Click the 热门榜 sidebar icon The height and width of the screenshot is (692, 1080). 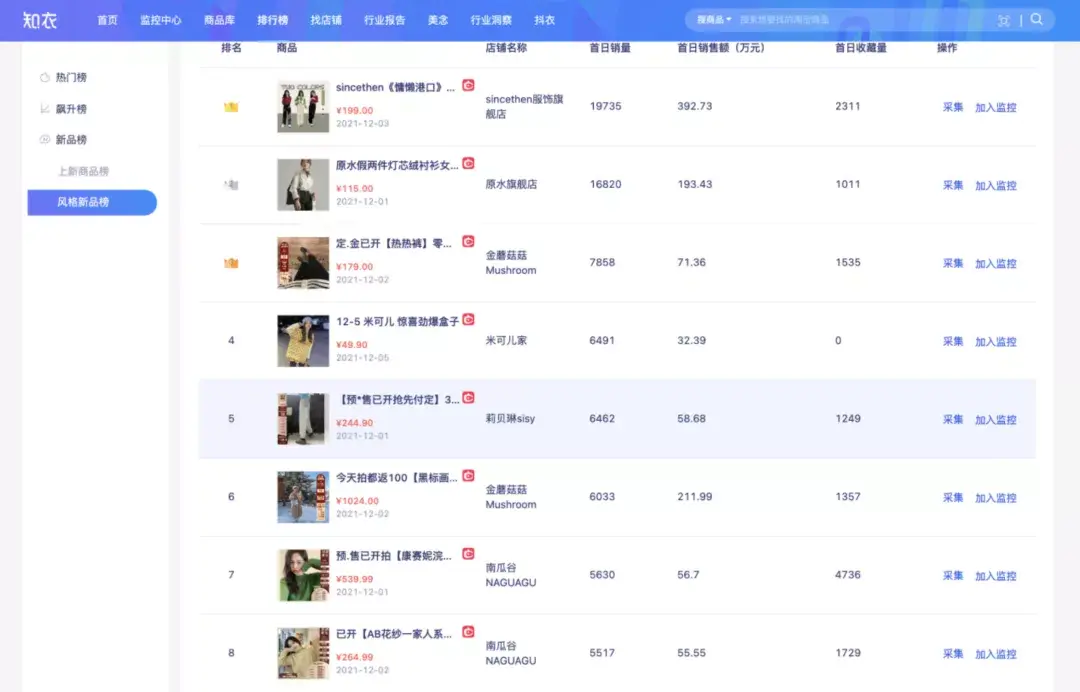tap(45, 77)
